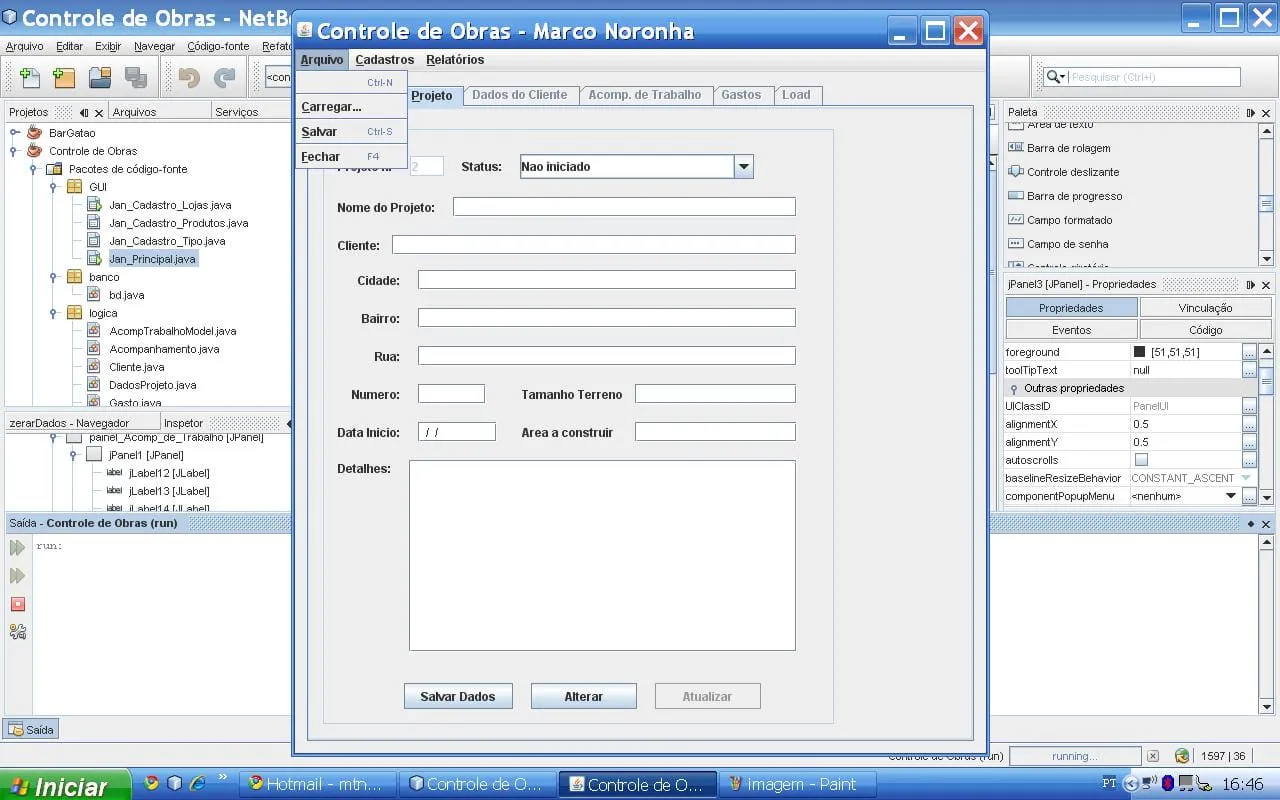Click the New Project icon in NetBeans toolbar
1280x800 pixels.
64,77
